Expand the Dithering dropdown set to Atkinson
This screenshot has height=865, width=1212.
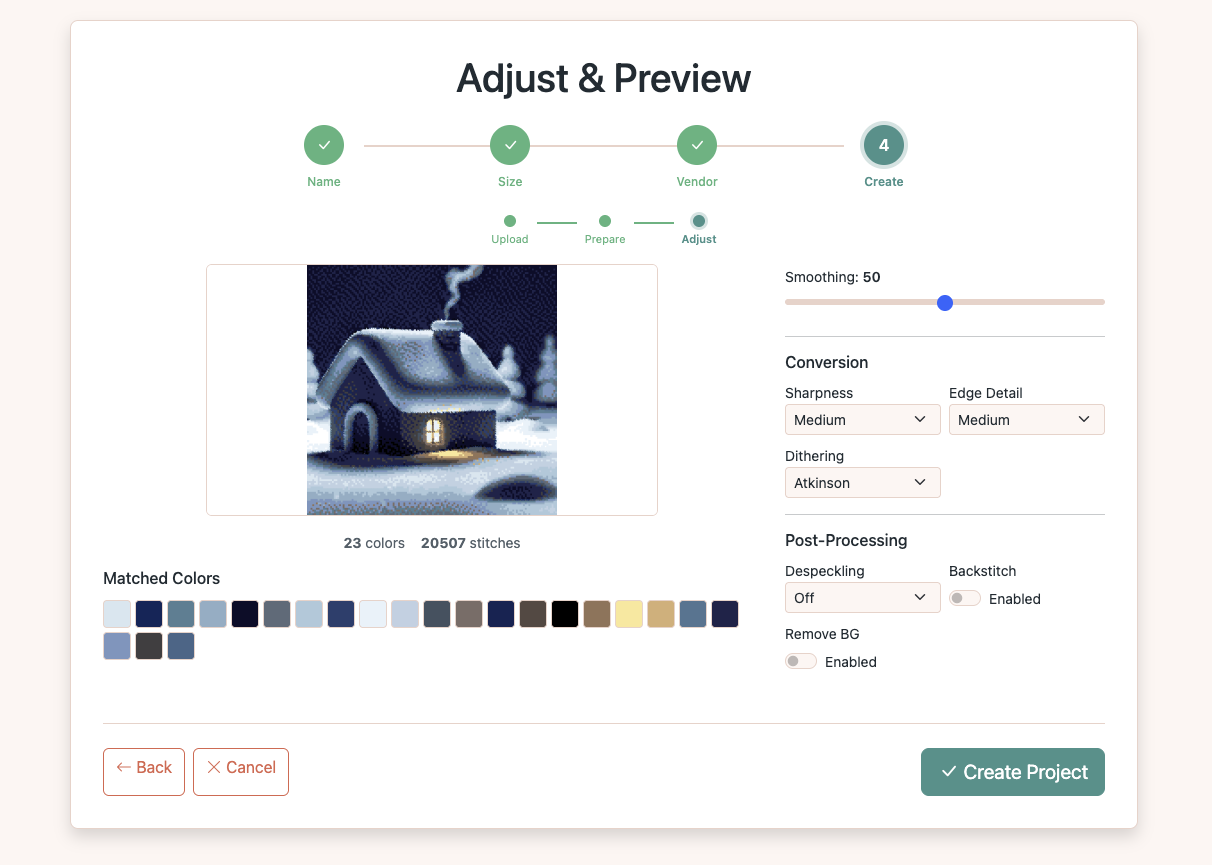[x=862, y=483]
